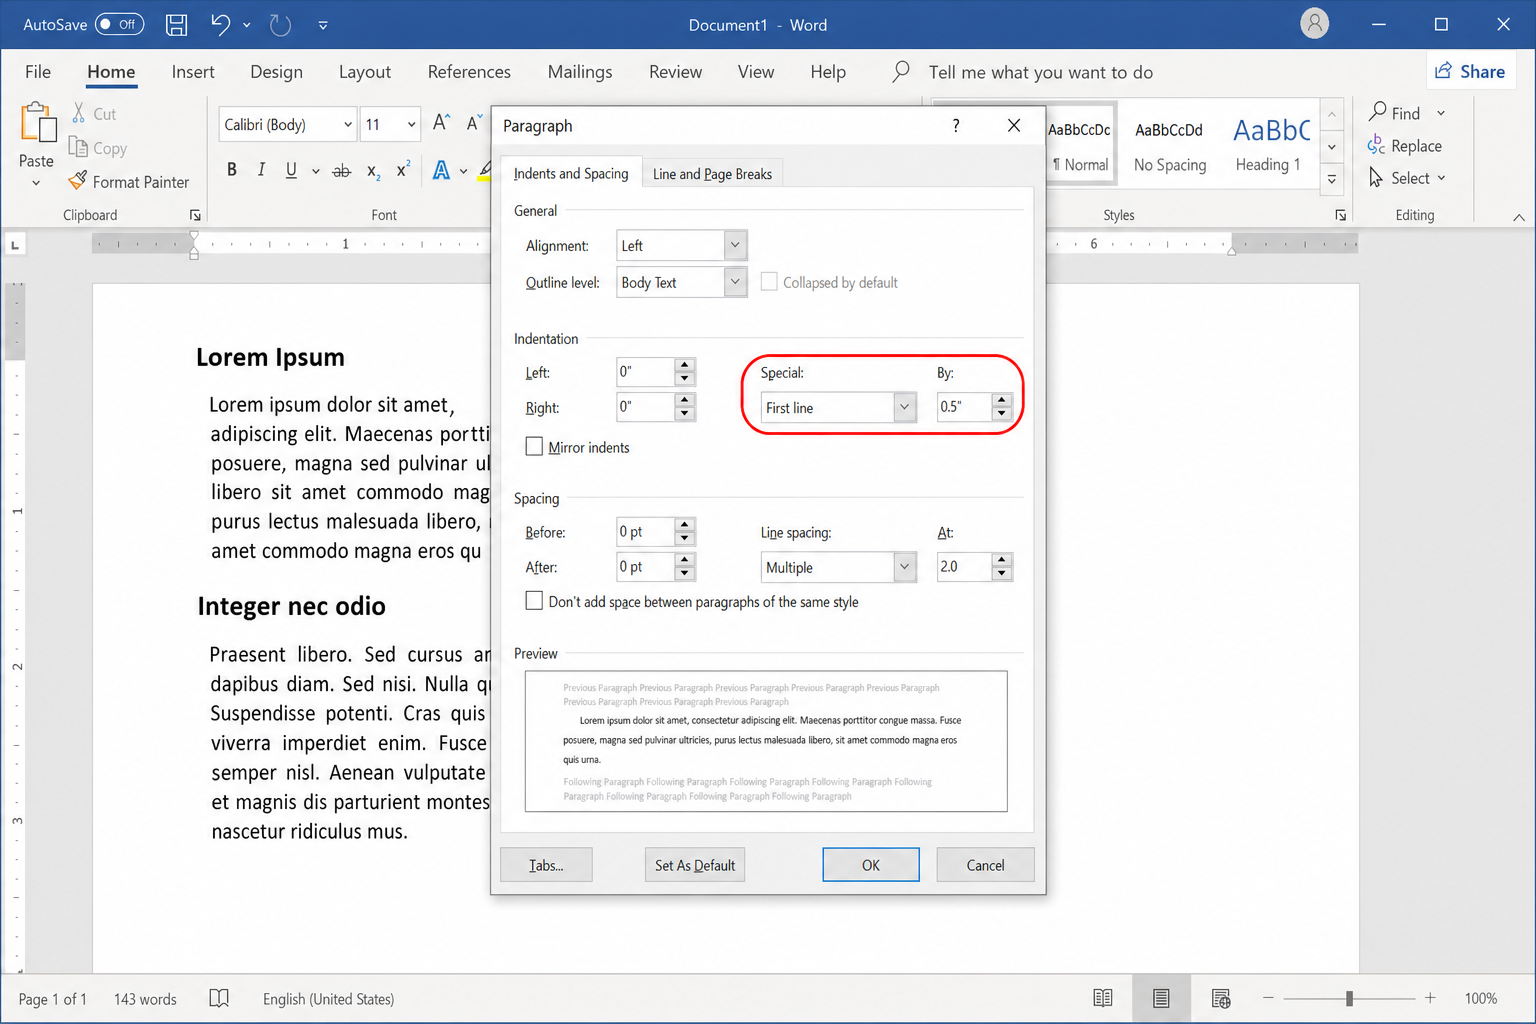
Task: Click the At line spacing field
Action: [x=964, y=567]
